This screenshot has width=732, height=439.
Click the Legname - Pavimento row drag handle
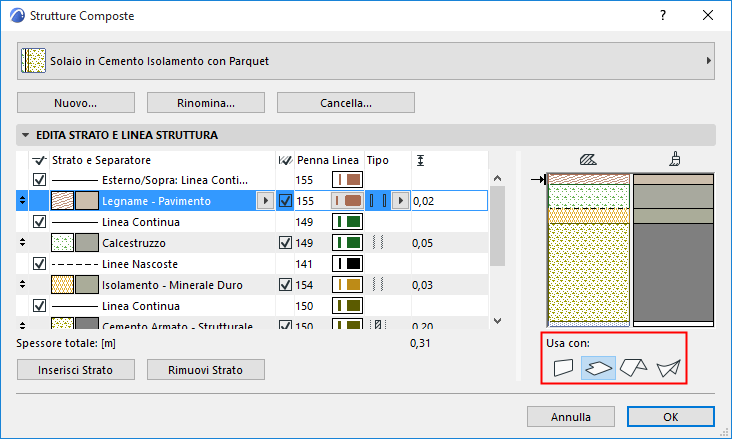tap(22, 201)
